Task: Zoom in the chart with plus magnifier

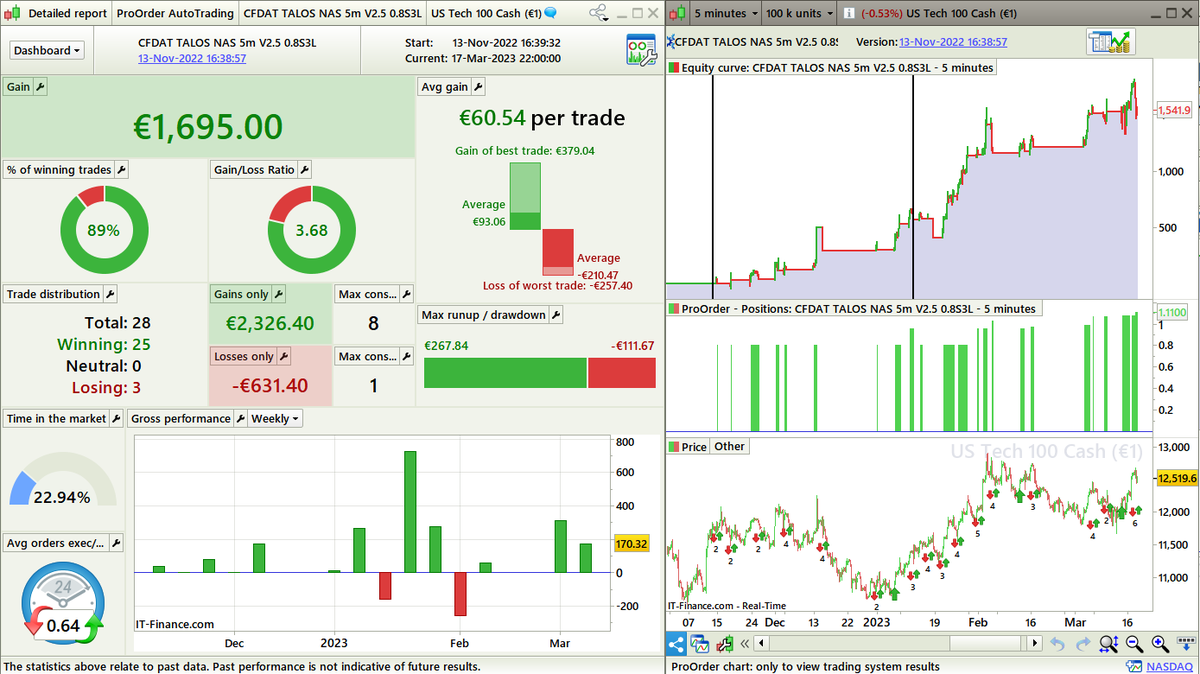Action: [1160, 644]
